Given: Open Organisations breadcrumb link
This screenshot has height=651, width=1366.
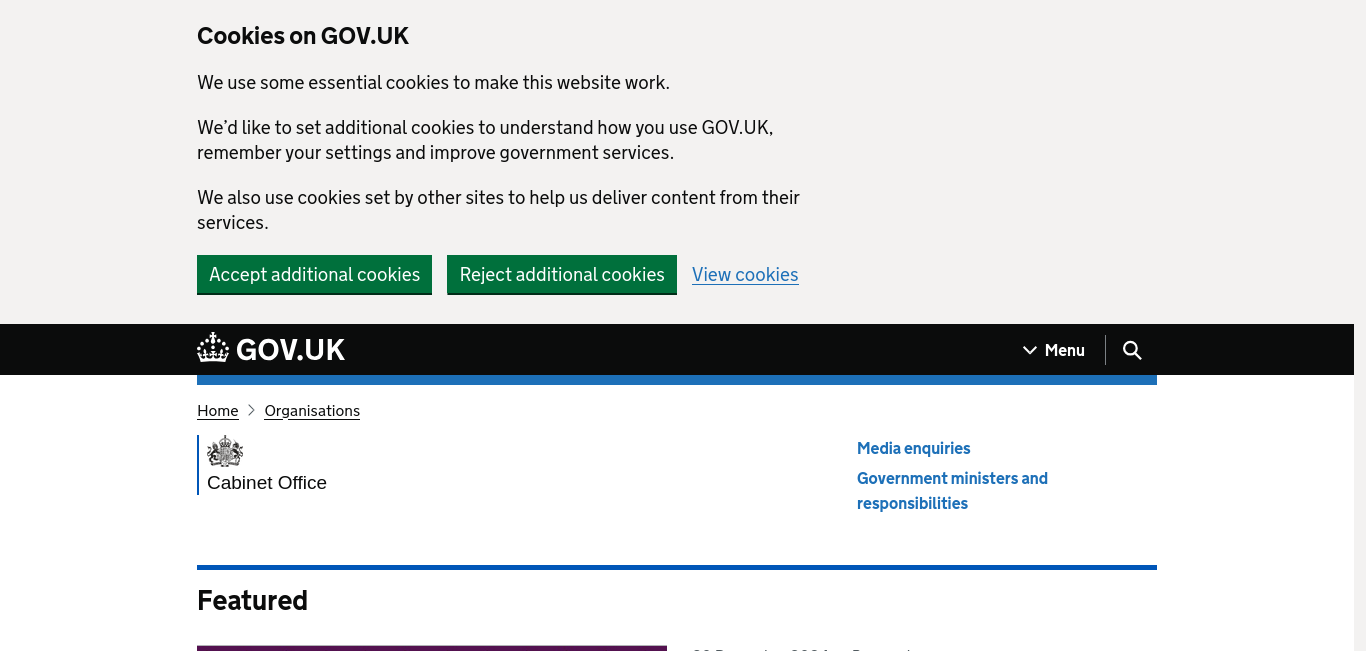Looking at the screenshot, I should [312, 411].
